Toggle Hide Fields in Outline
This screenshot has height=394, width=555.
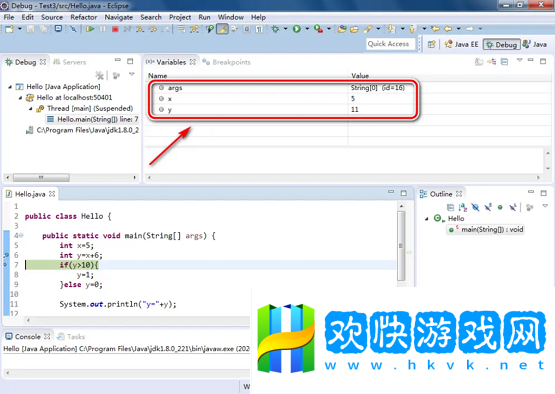tap(475, 207)
